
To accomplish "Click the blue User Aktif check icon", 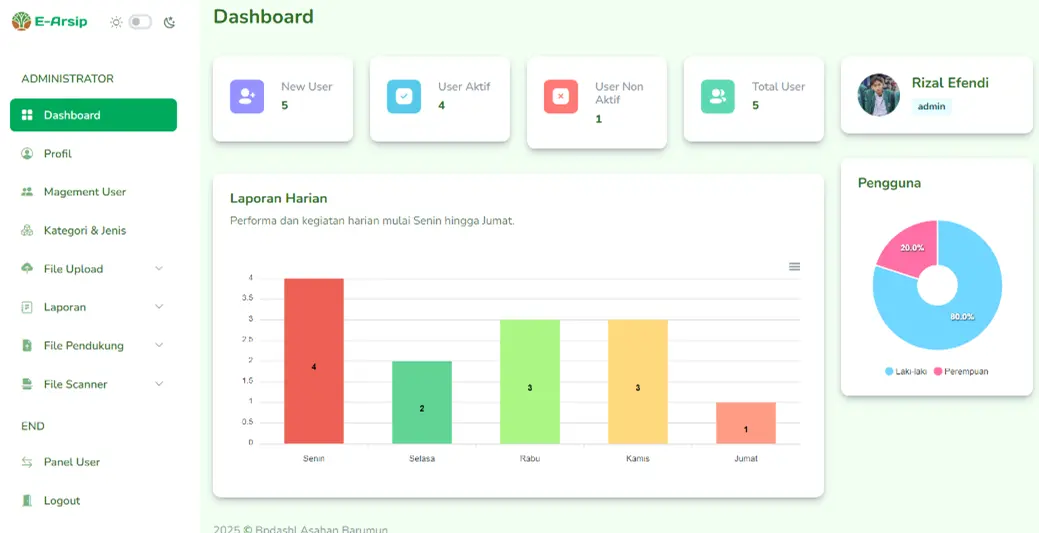I will click(x=404, y=97).
